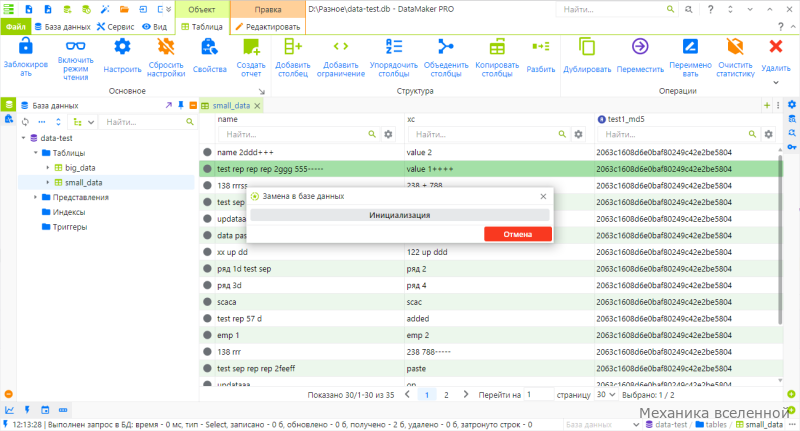
Task: Click calendar icon in bottom toolbar
Action: tap(45, 410)
